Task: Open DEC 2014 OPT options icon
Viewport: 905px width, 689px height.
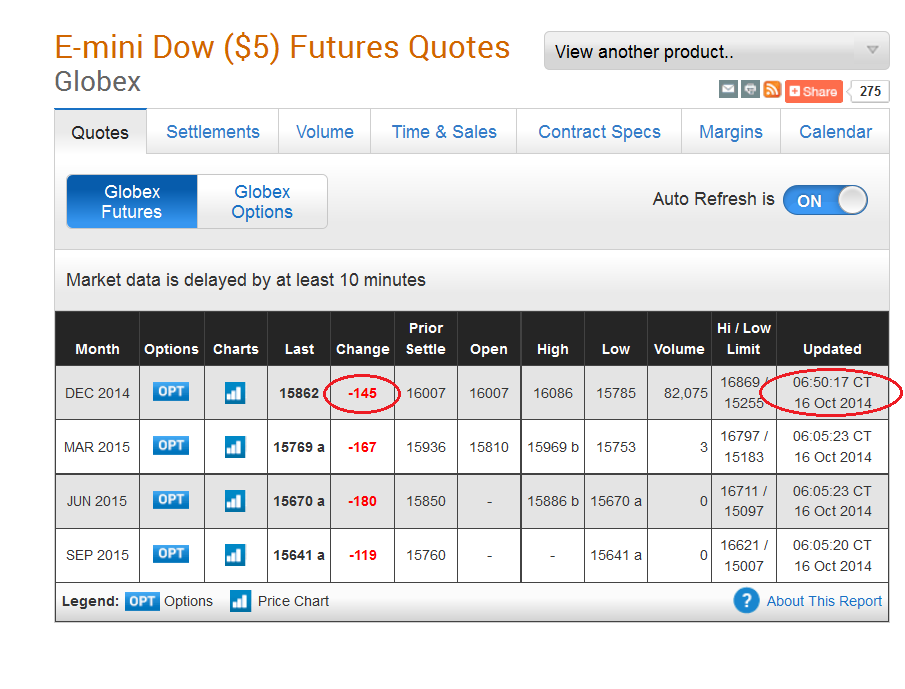Action: (x=171, y=391)
